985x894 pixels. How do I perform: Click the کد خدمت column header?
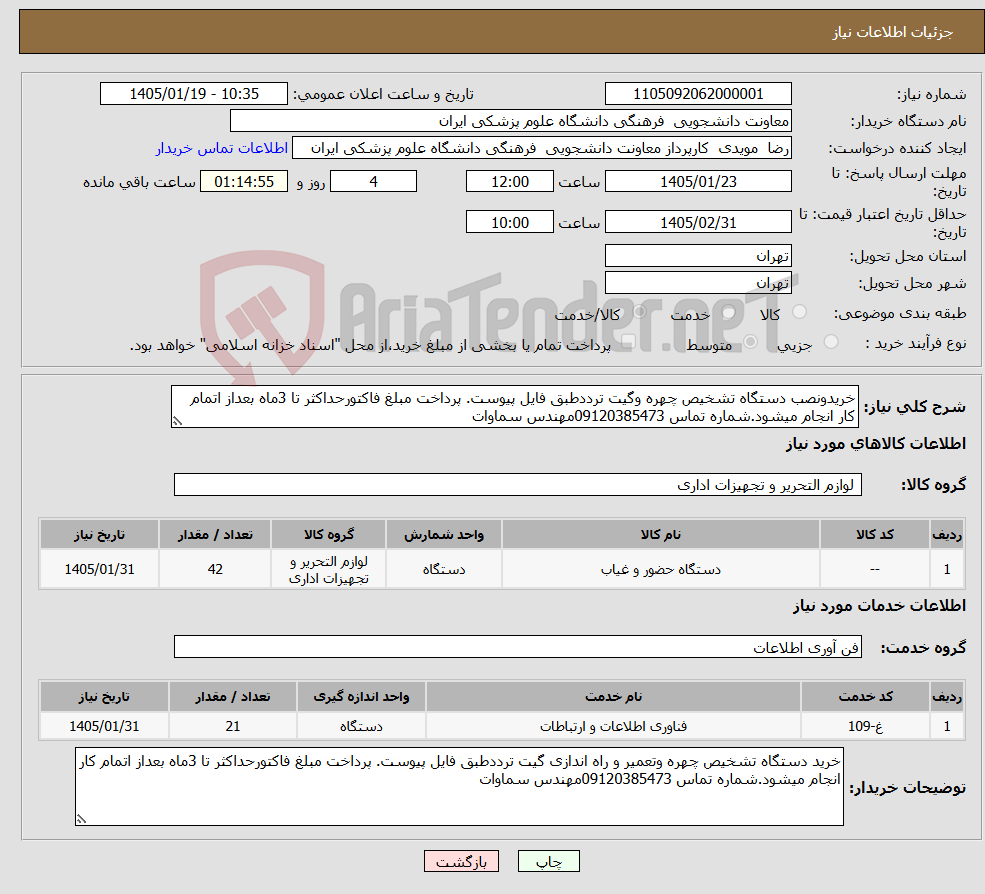(x=866, y=697)
